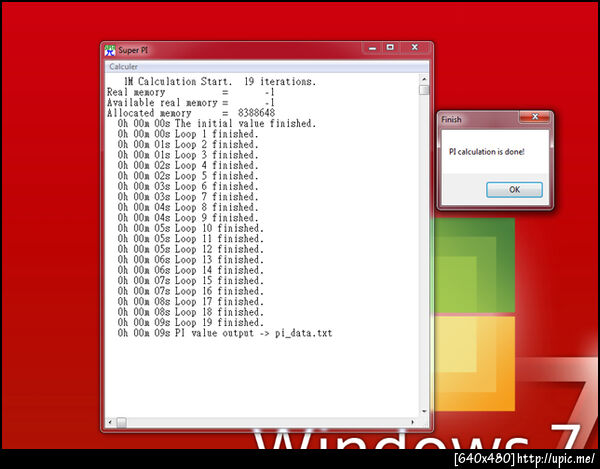
Task: Click the 'Loop 9 finished.' line
Action: (x=188, y=218)
